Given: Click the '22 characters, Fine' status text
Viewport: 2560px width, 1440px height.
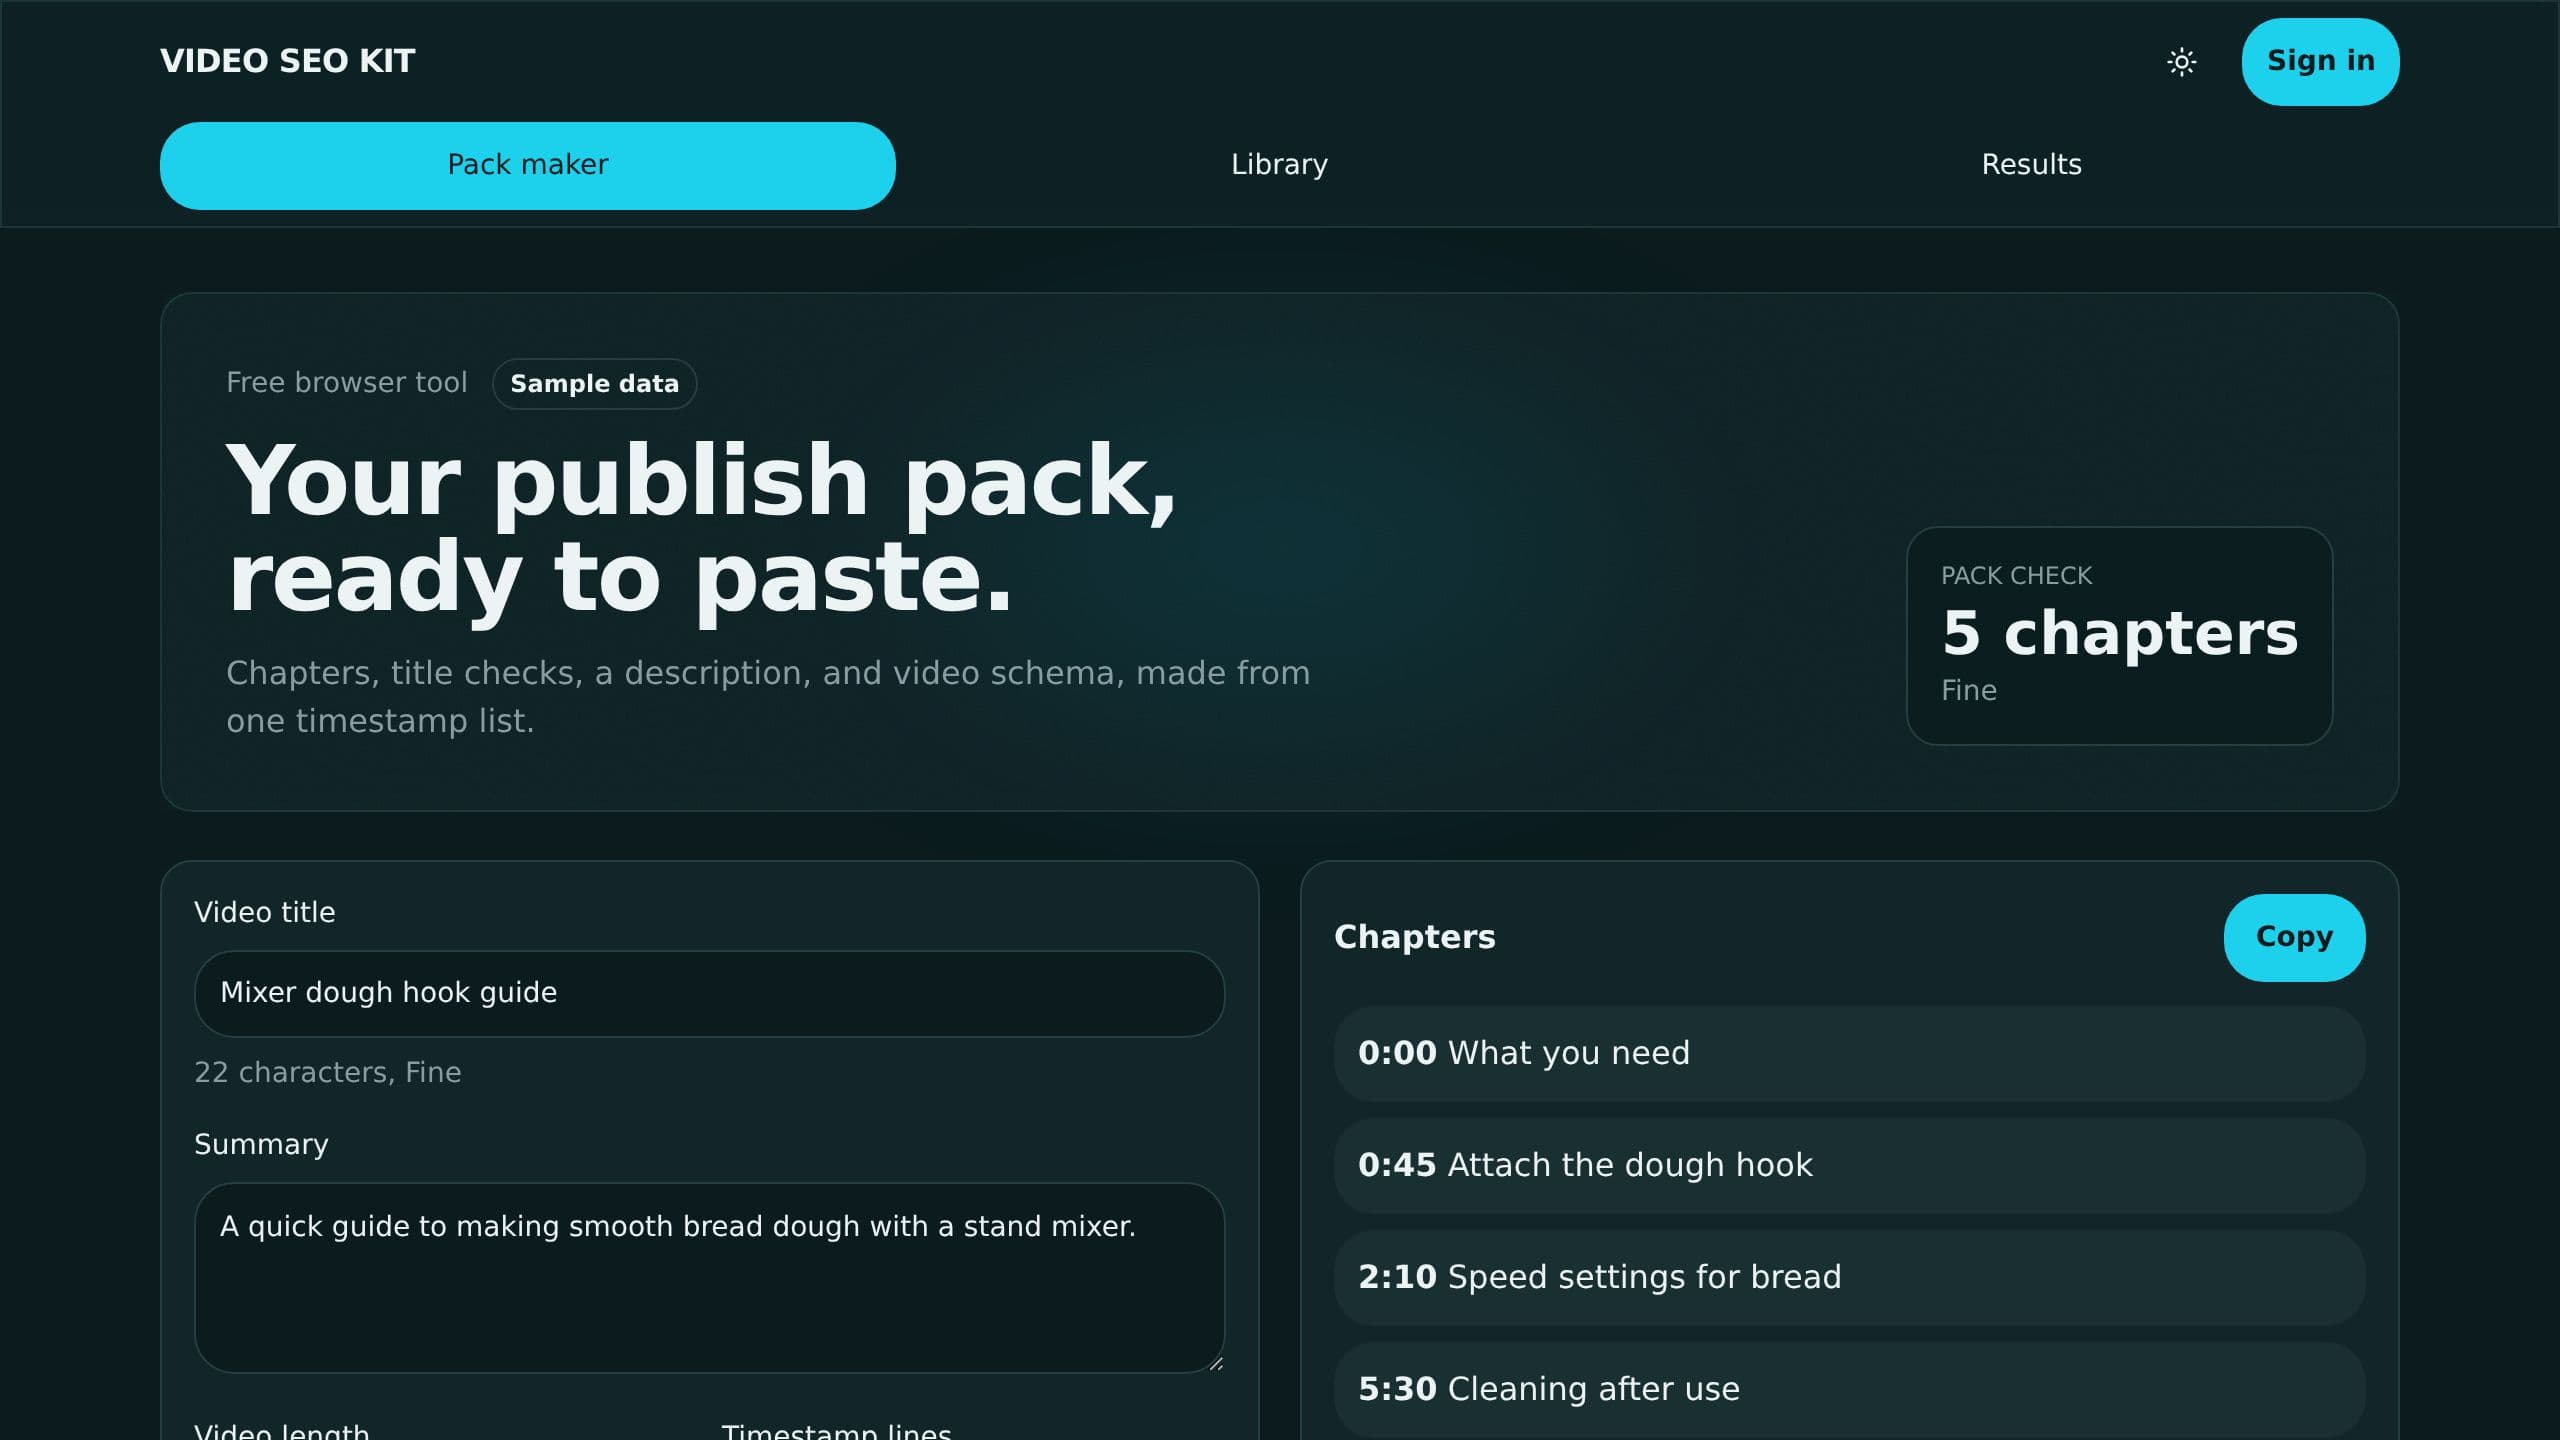Looking at the screenshot, I should 328,1073.
